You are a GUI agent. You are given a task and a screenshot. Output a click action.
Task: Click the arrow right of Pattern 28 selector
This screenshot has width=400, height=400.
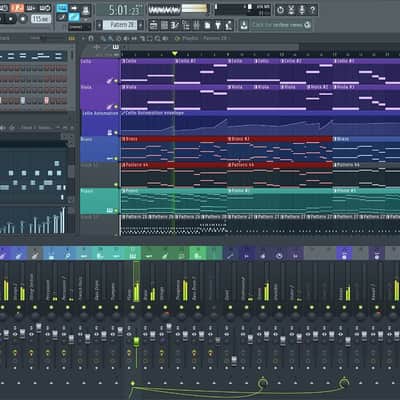coord(141,25)
